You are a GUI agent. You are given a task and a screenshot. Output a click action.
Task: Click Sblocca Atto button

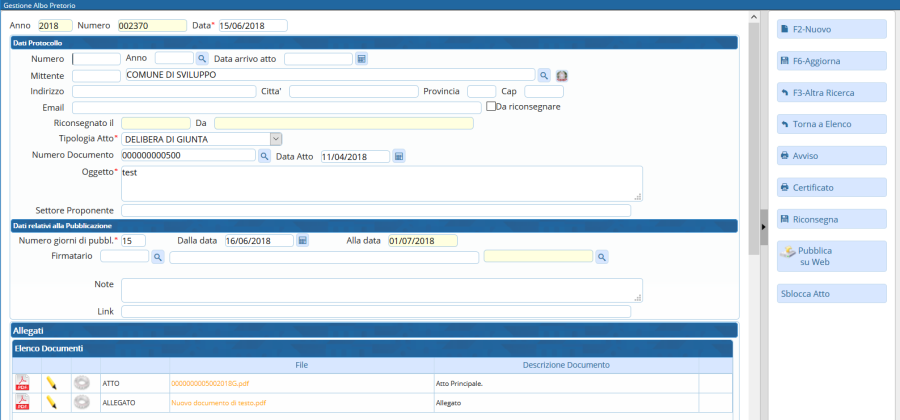[x=831, y=294]
